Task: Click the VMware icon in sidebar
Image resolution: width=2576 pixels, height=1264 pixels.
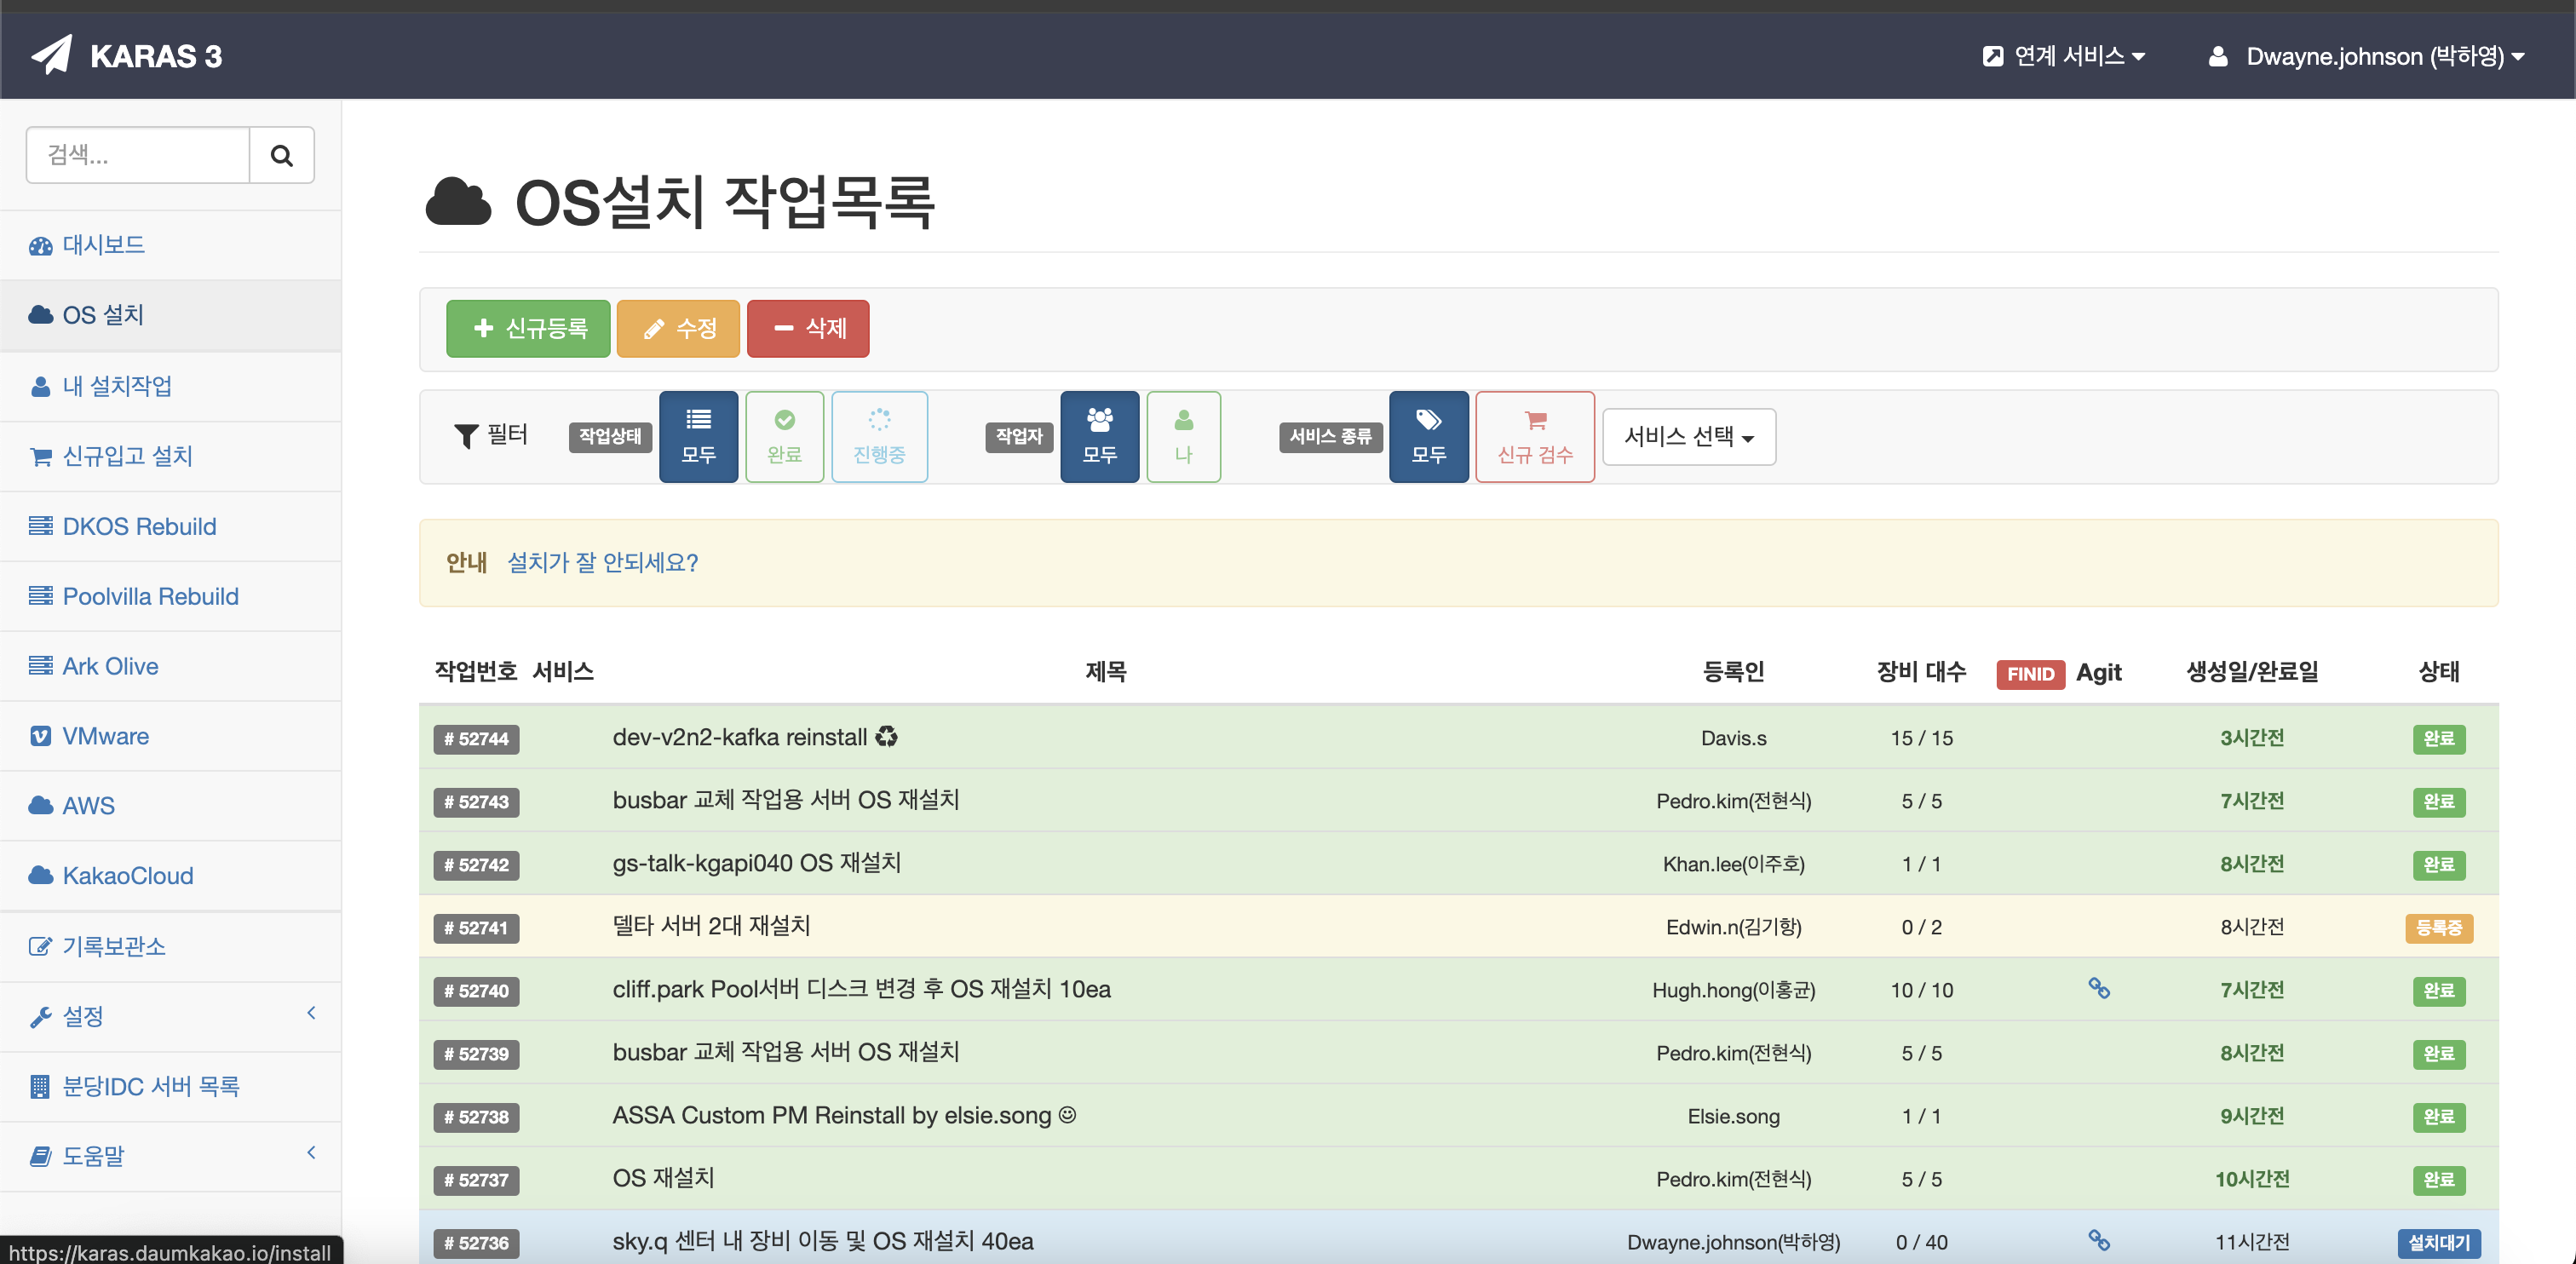Action: pos(40,736)
